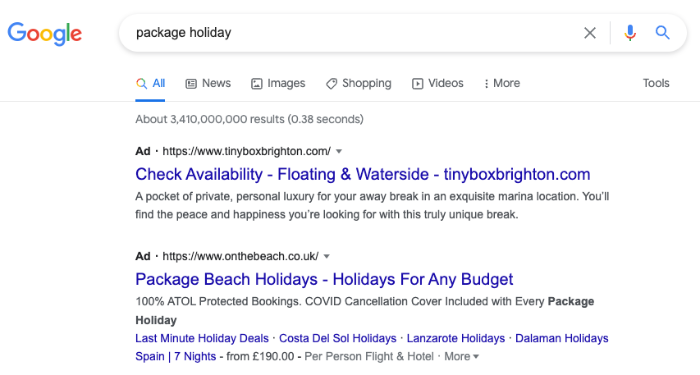Expand the More offers dropdown in the onthebeach ad
Screen dimensions: 700x375
tap(462, 357)
